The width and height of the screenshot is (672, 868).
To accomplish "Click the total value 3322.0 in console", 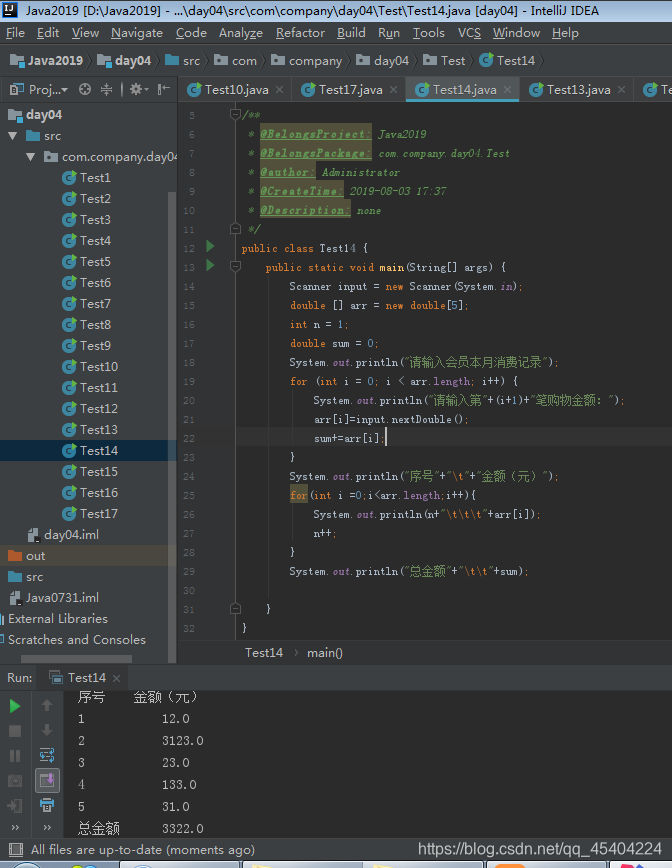I will pyautogui.click(x=183, y=829).
